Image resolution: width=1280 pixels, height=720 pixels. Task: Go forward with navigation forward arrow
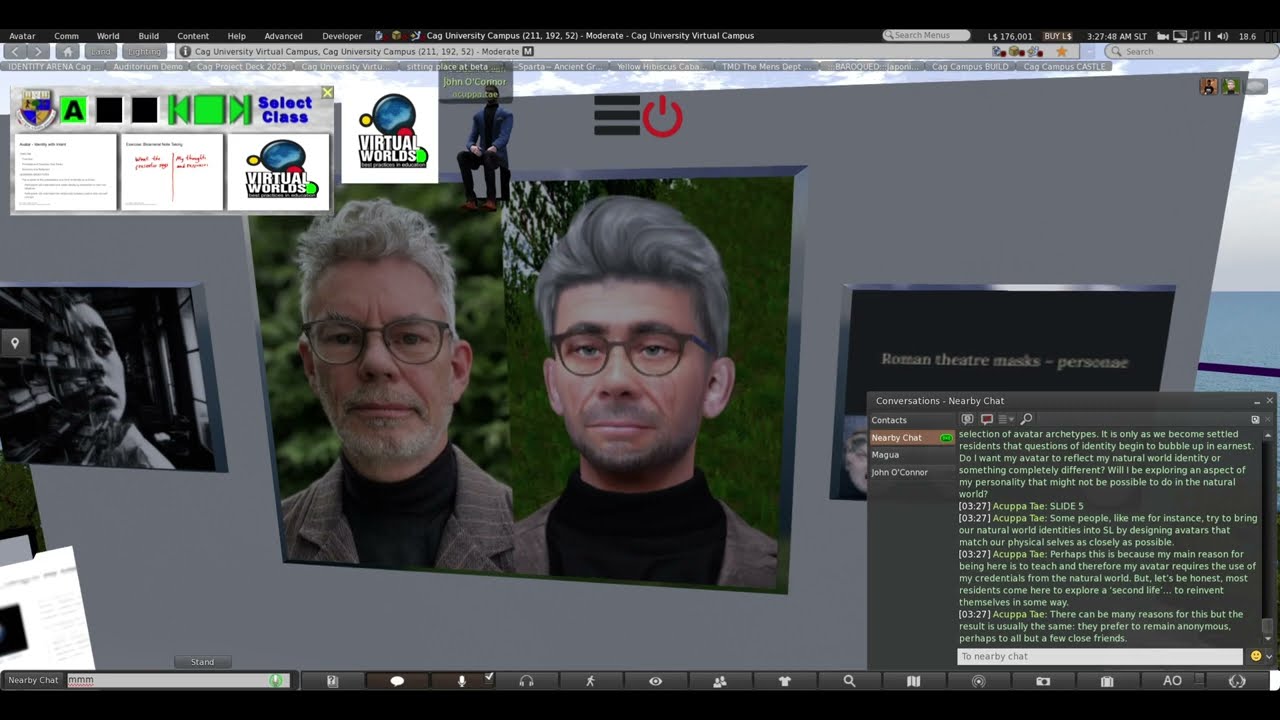[38, 51]
